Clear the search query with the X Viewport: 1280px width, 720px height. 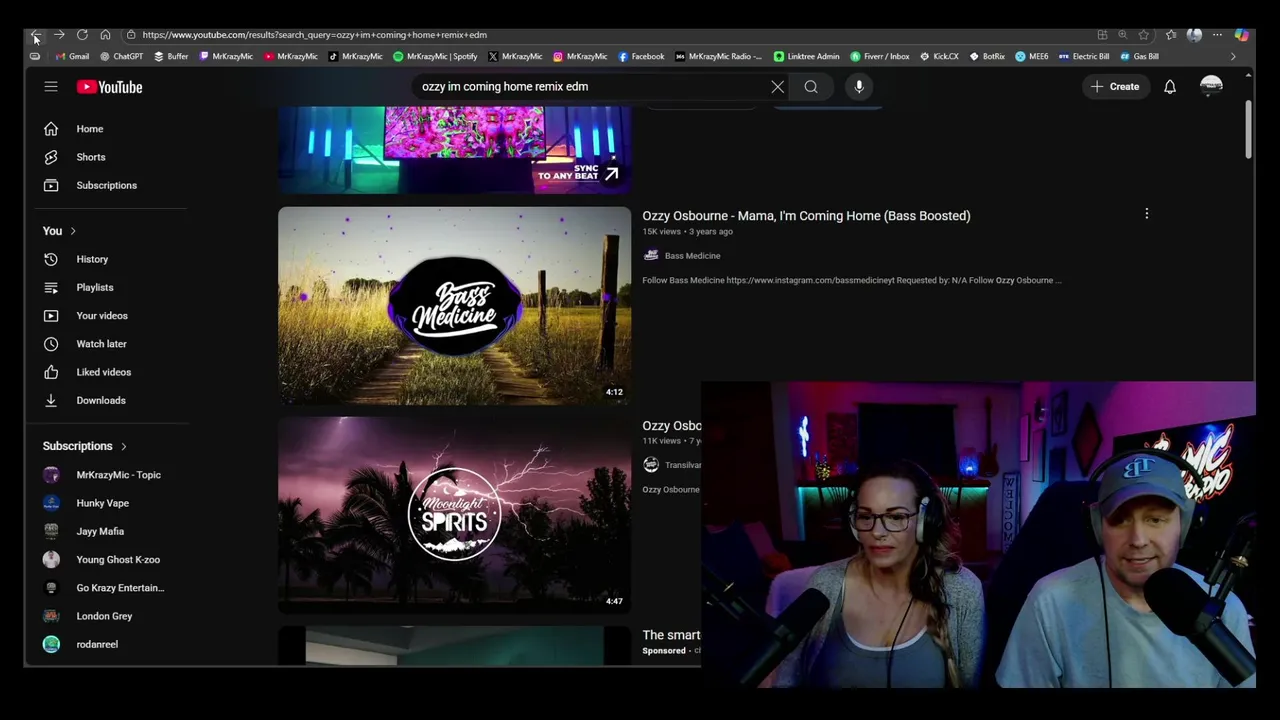[777, 87]
